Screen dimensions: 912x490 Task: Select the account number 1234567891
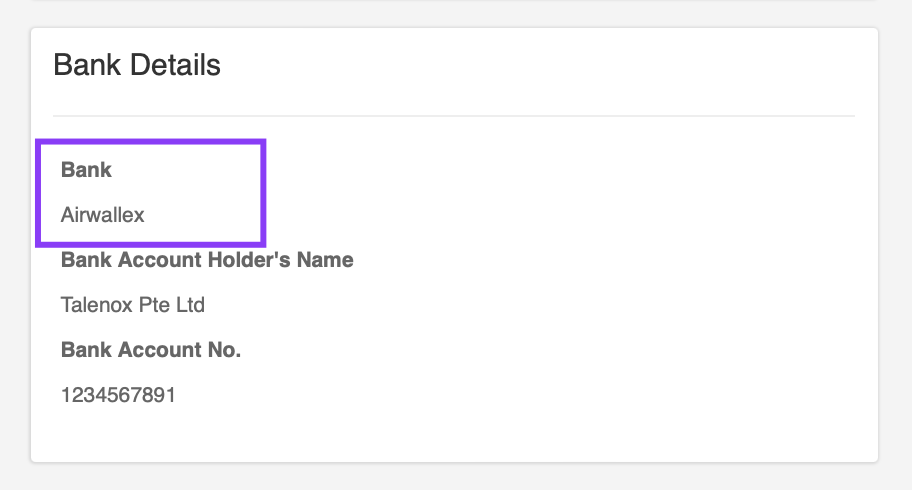click(118, 395)
